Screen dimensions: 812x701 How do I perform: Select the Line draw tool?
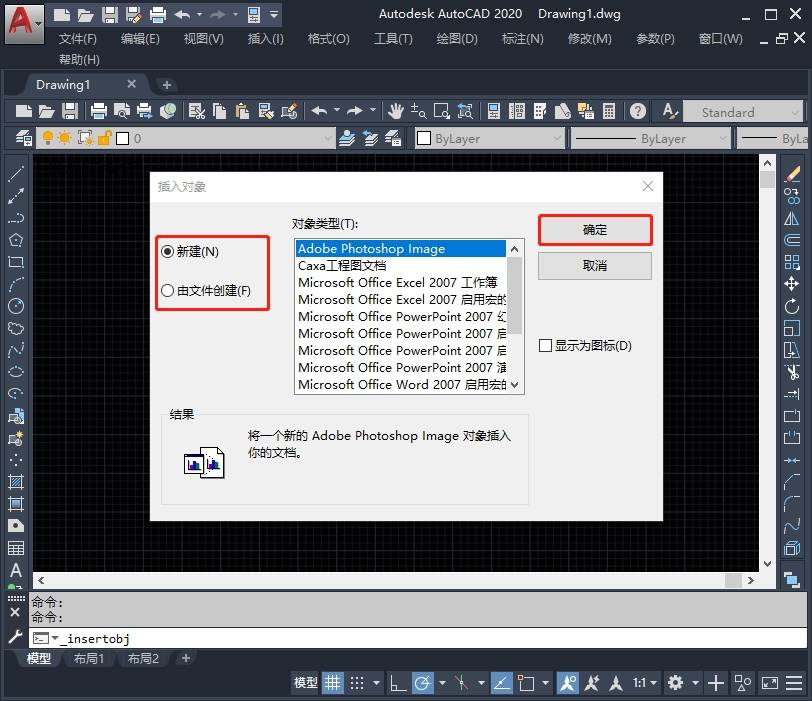[16, 173]
